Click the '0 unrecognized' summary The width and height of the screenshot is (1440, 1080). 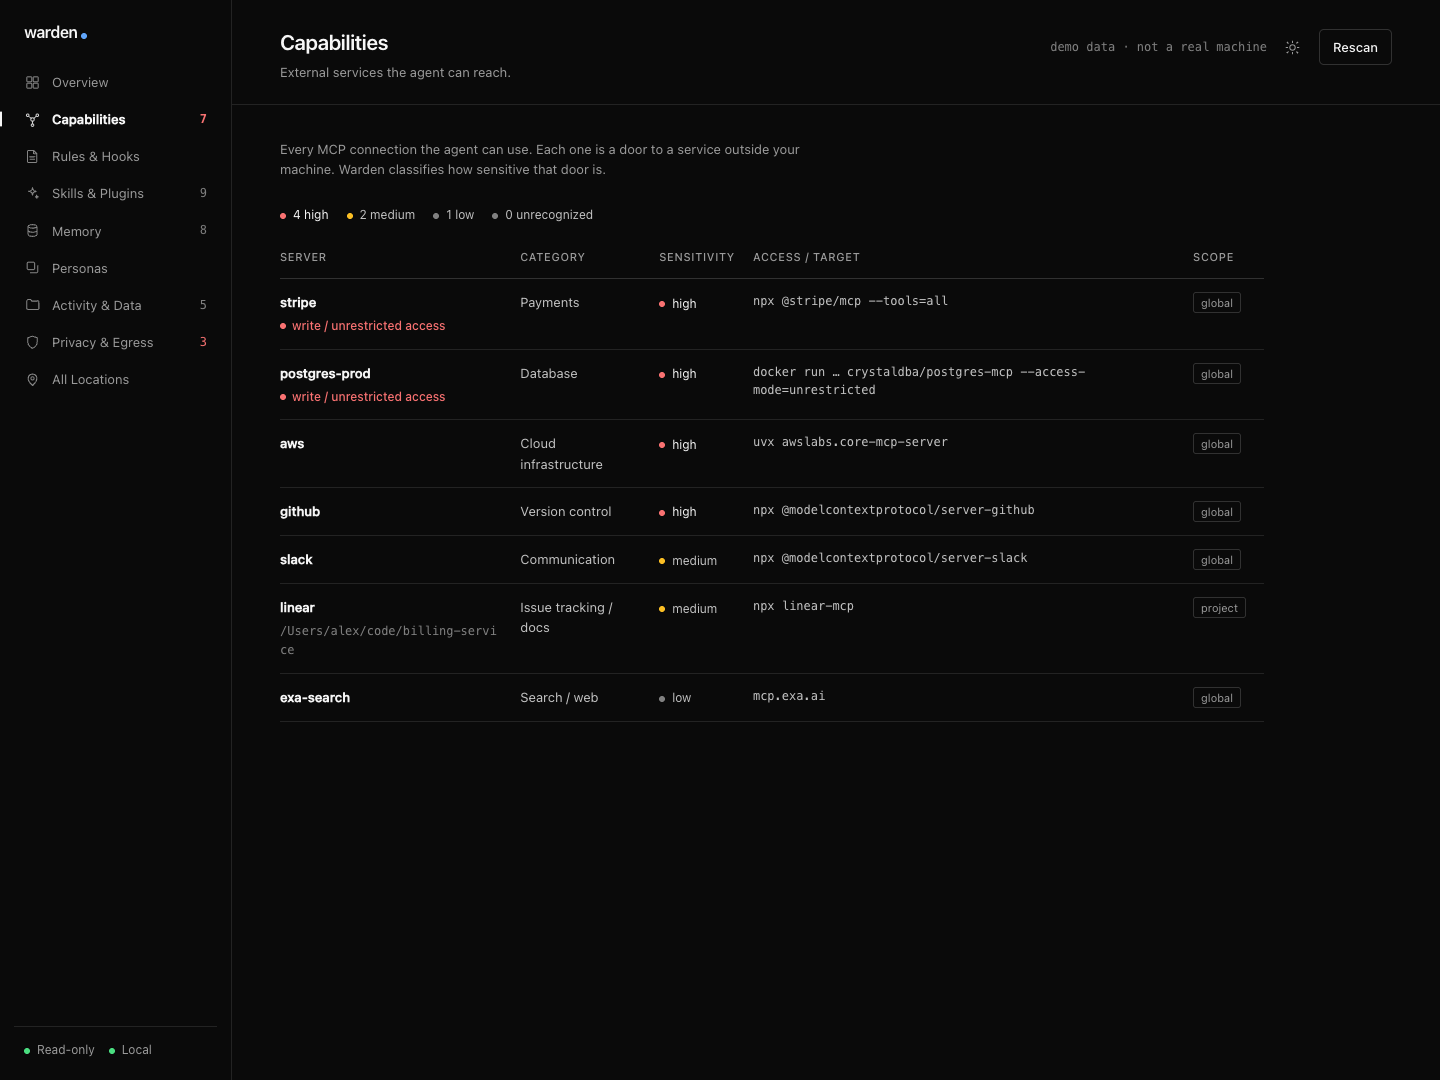(x=542, y=215)
